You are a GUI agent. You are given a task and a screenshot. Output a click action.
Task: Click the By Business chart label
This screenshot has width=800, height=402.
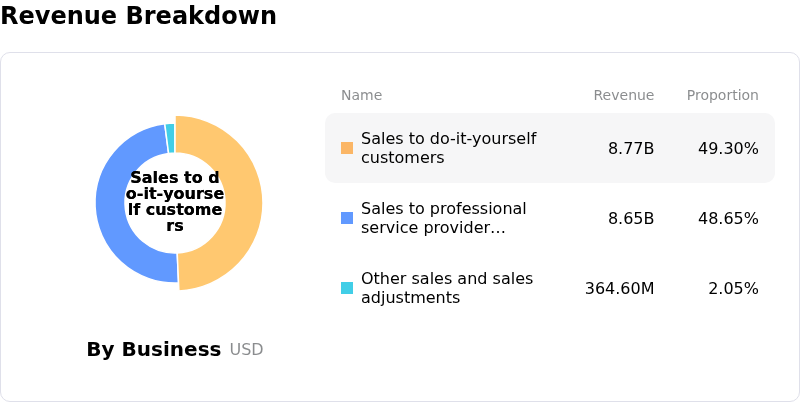(153, 349)
